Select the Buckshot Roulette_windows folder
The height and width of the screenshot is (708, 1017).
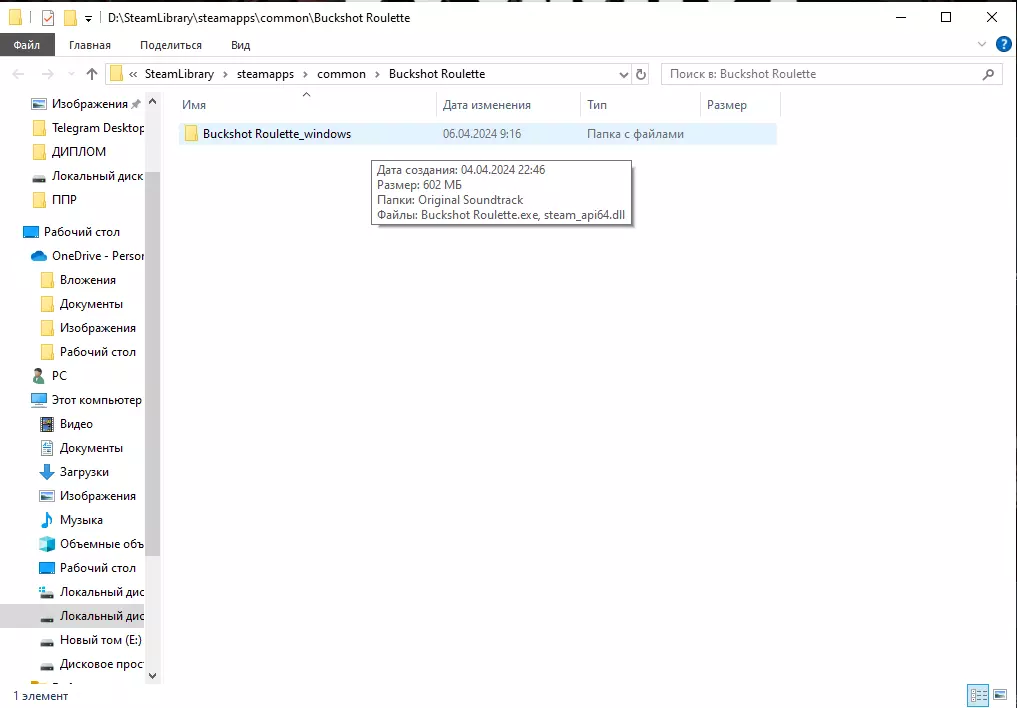(477, 134)
